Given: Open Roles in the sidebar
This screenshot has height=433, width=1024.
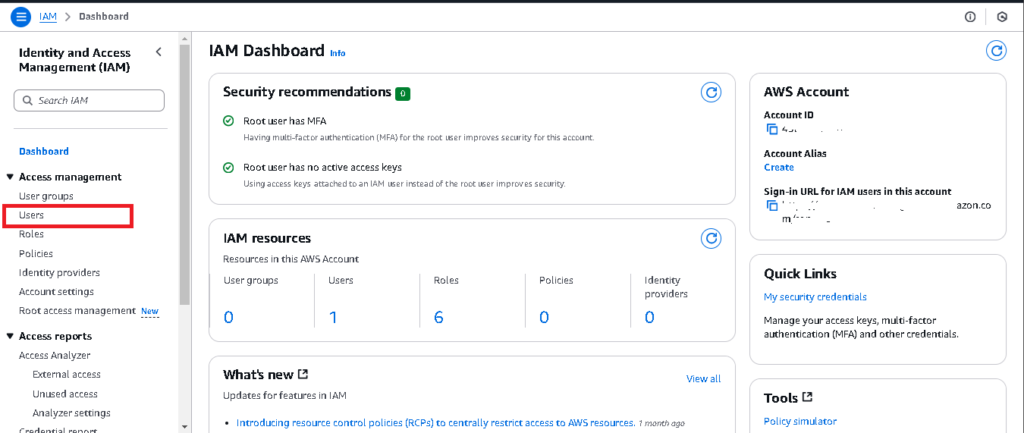Looking at the screenshot, I should coord(31,234).
